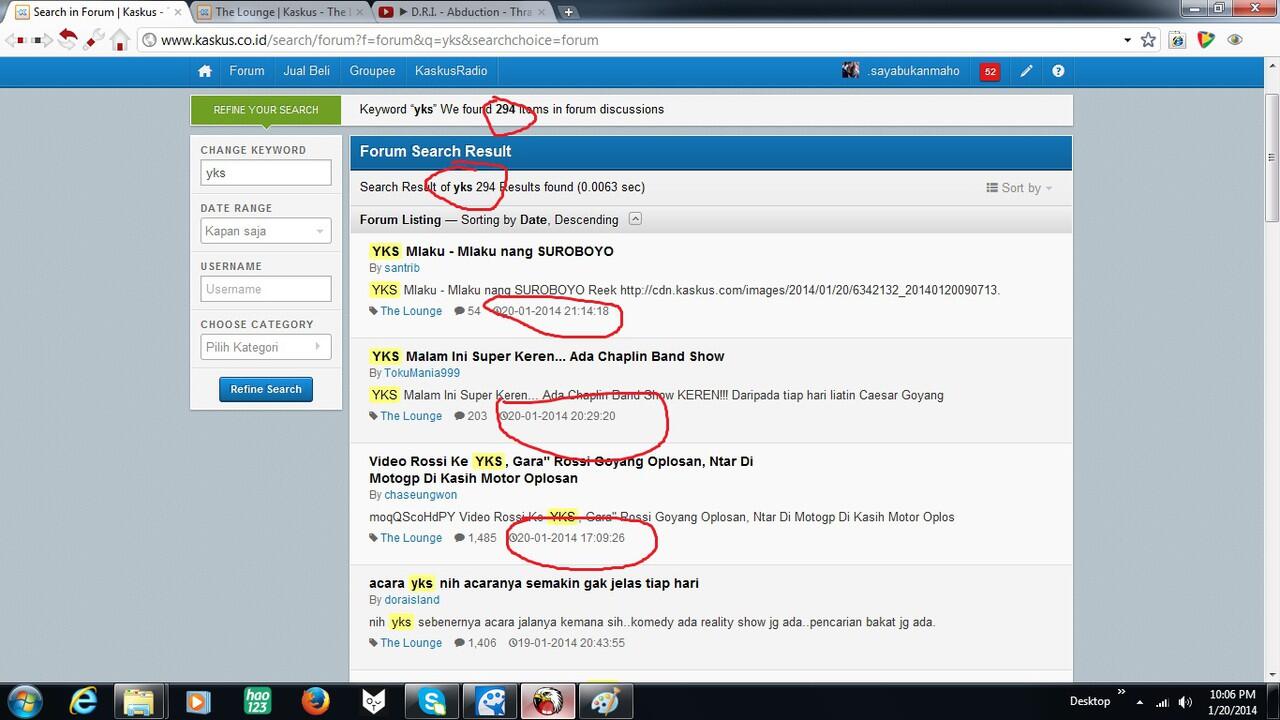Open the pencil create-post icon

pos(1026,71)
